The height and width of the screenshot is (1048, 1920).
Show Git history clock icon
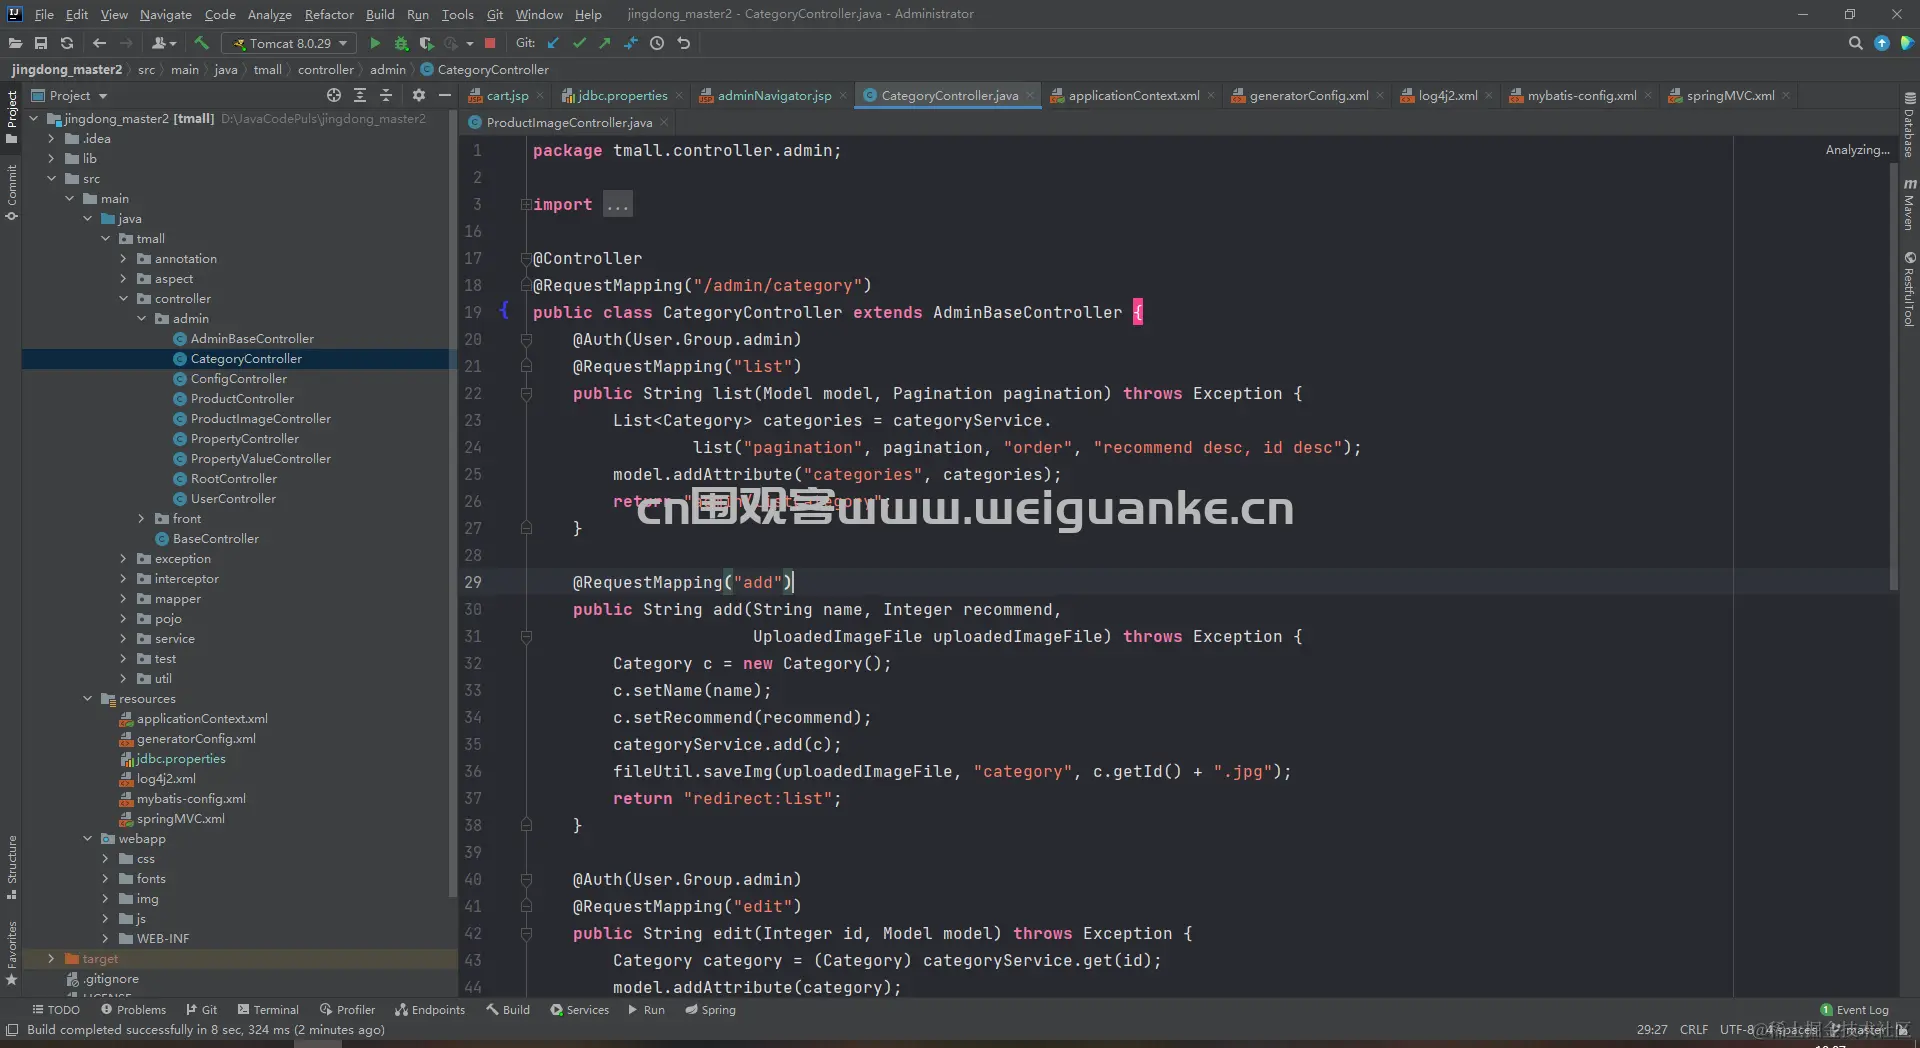tap(657, 43)
